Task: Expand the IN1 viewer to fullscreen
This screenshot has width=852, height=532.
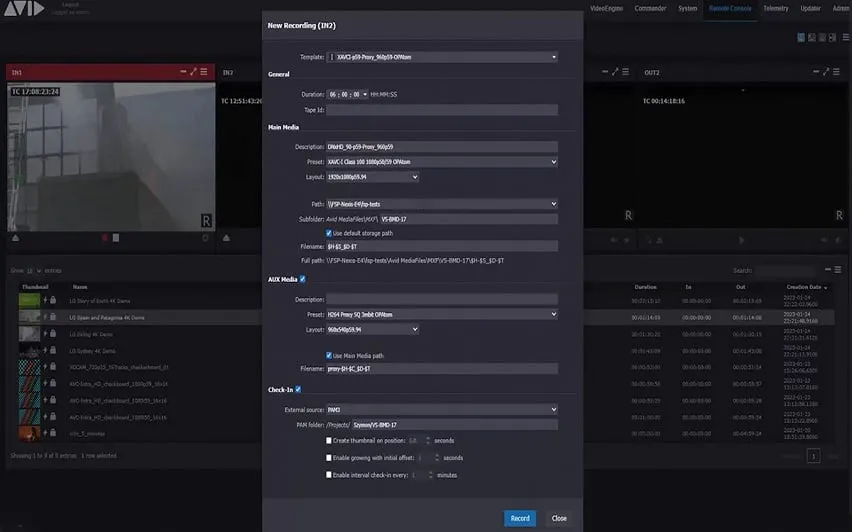Action: pos(193,72)
